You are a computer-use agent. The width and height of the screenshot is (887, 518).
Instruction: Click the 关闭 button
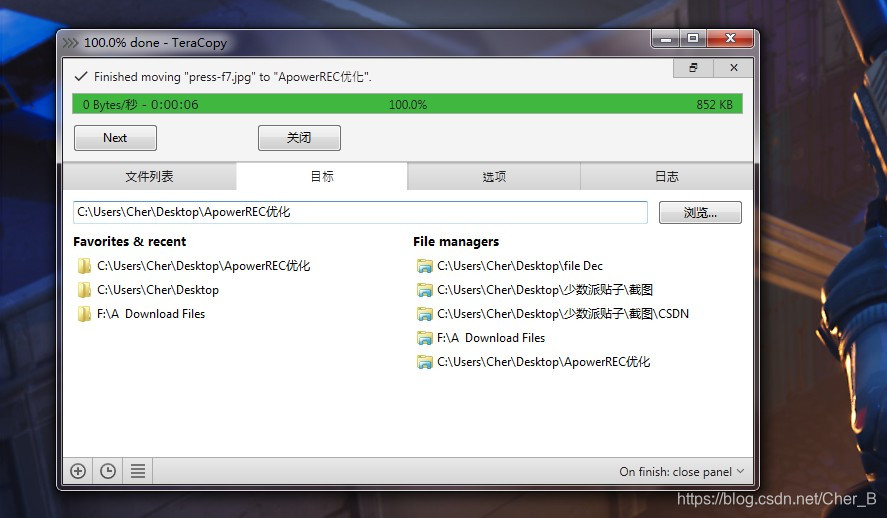[x=299, y=138]
